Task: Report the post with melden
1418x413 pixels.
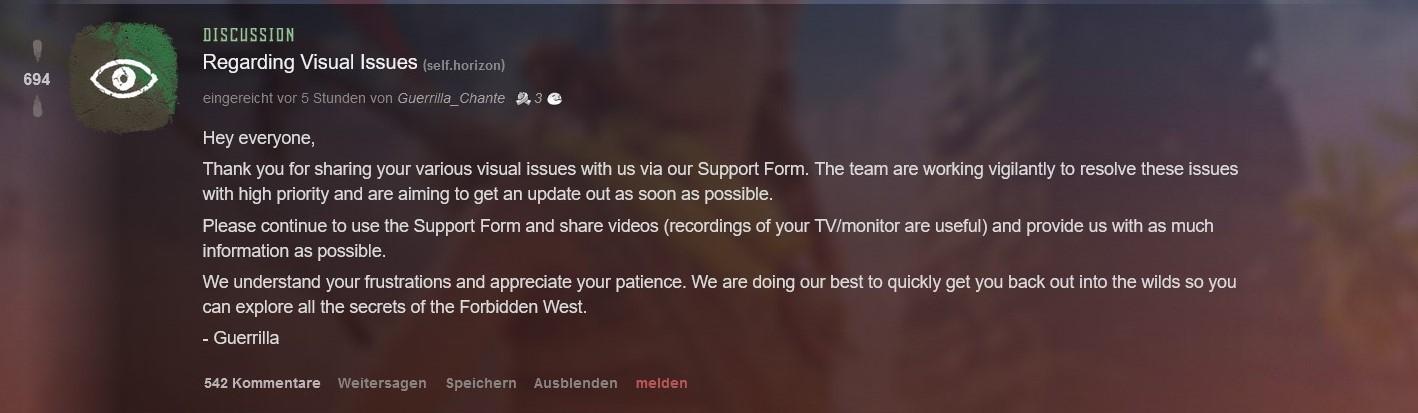Action: tap(662, 383)
